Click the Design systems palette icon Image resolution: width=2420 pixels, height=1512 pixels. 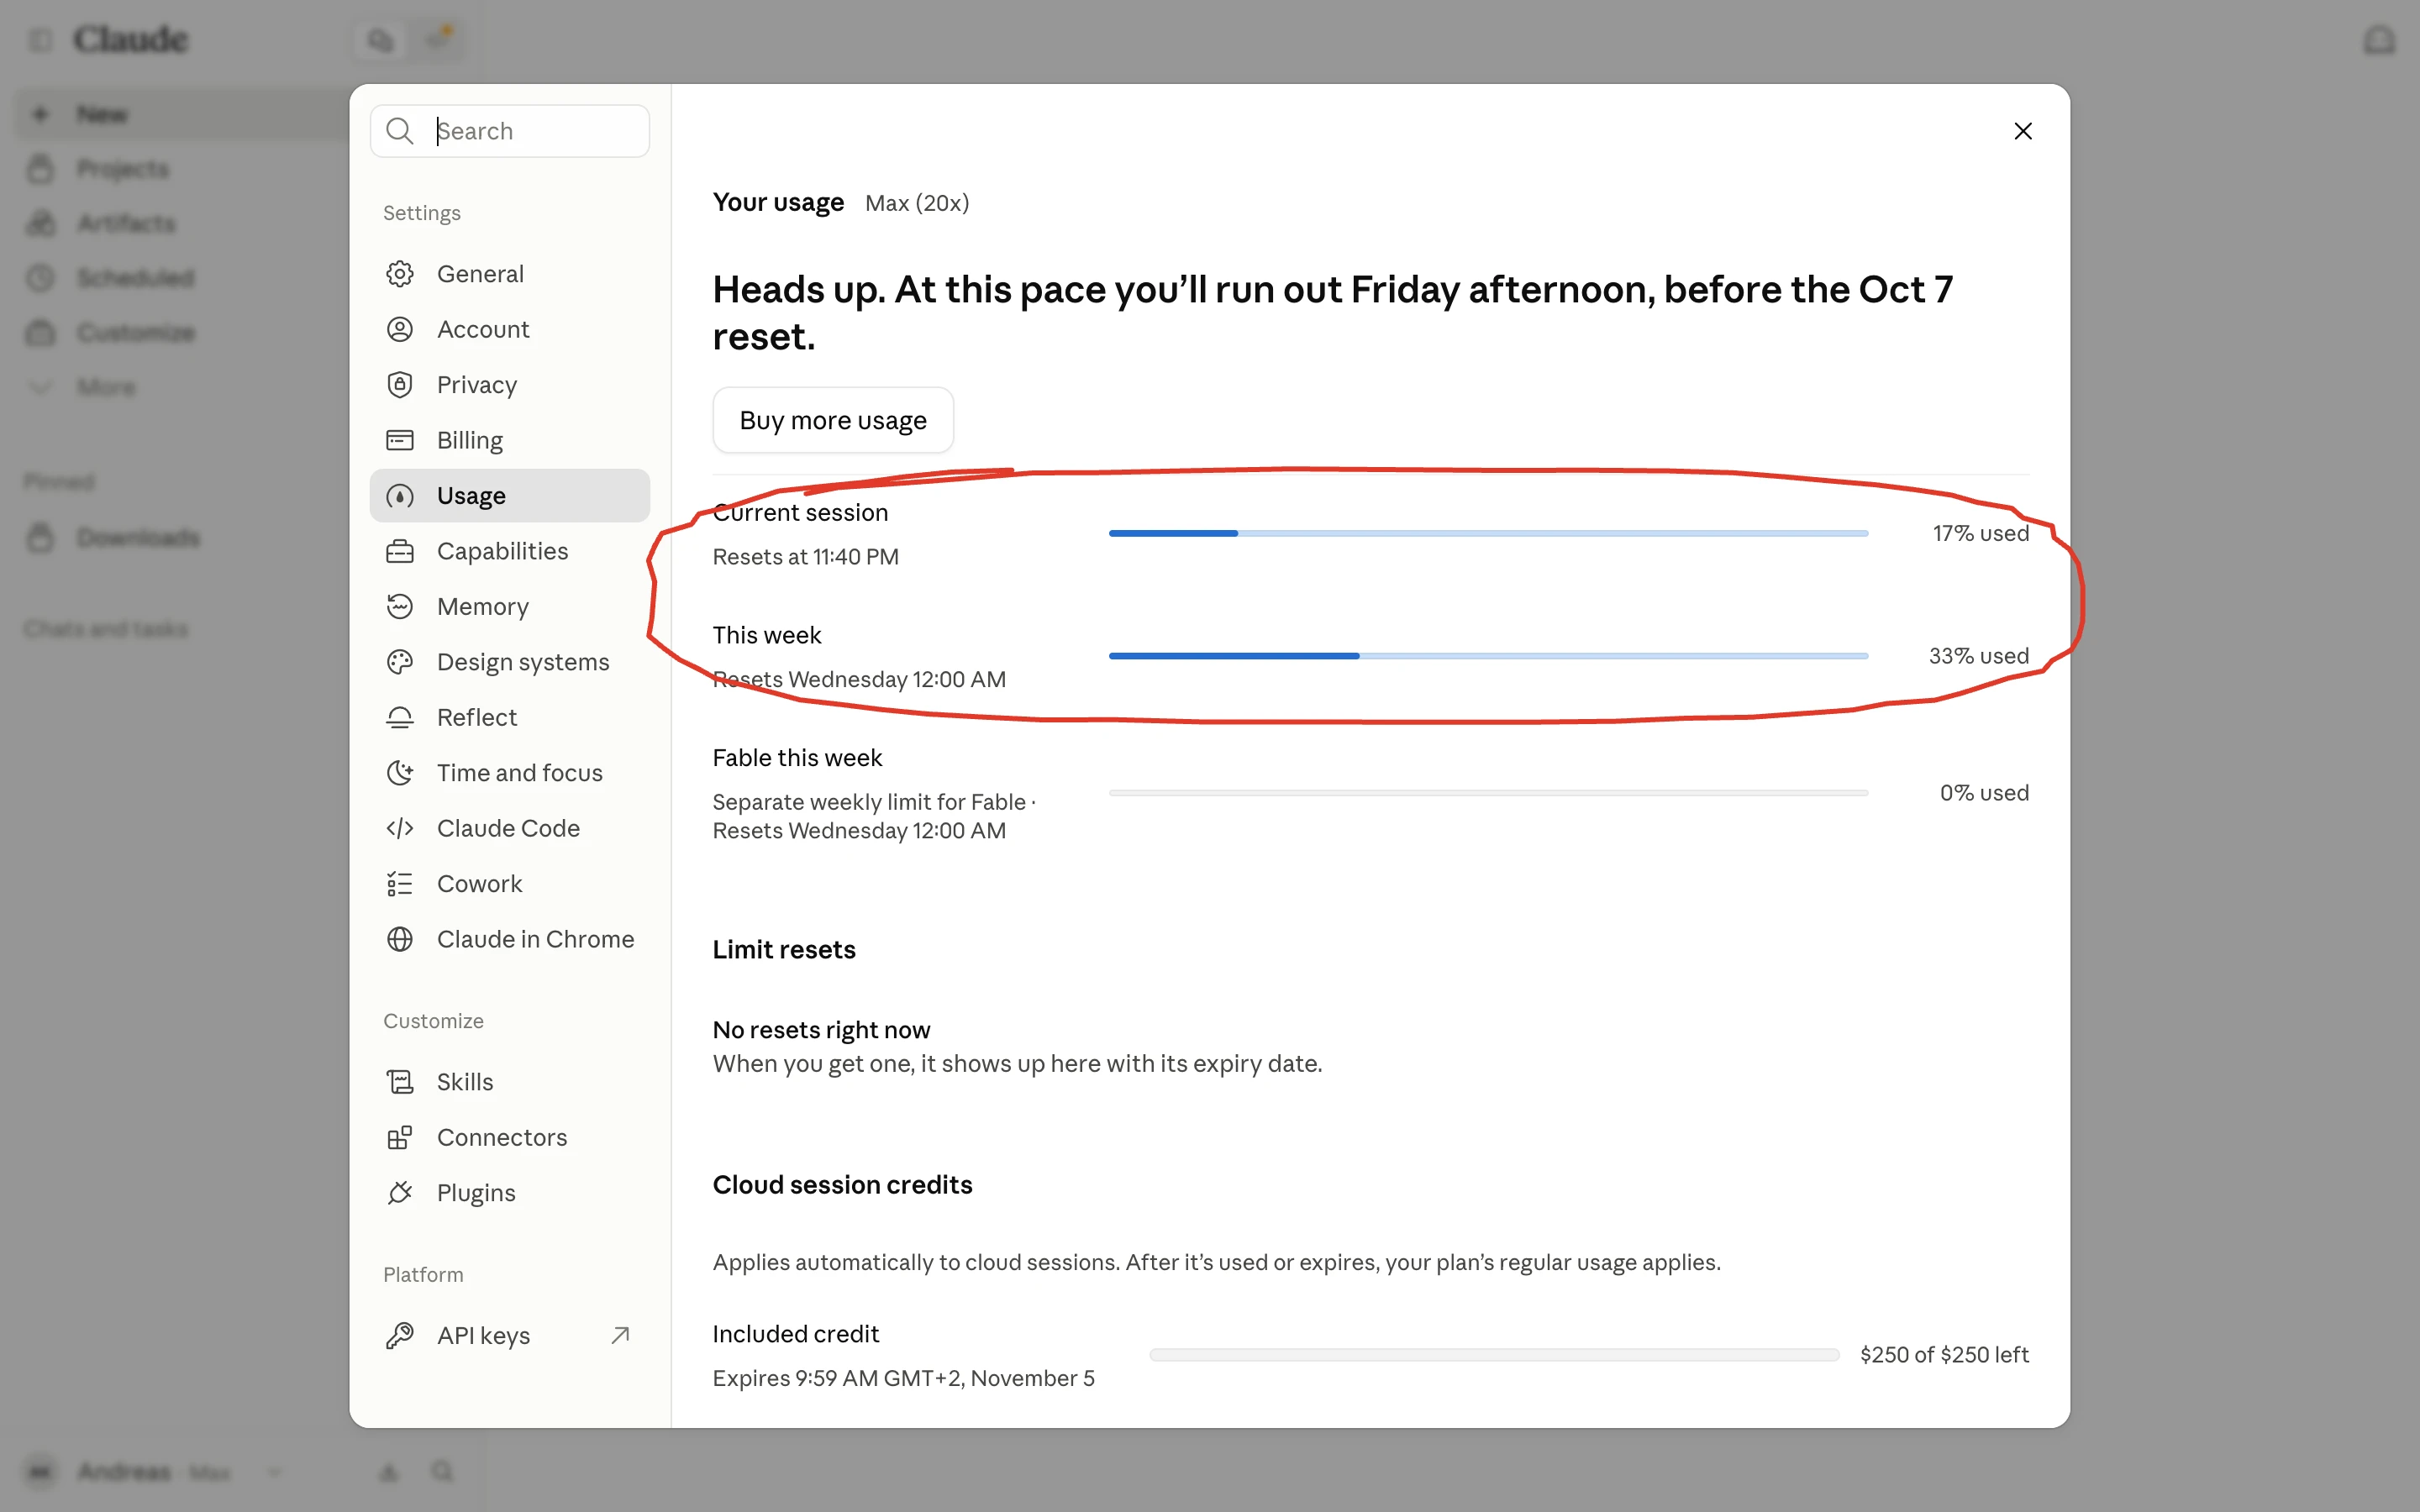click(400, 662)
